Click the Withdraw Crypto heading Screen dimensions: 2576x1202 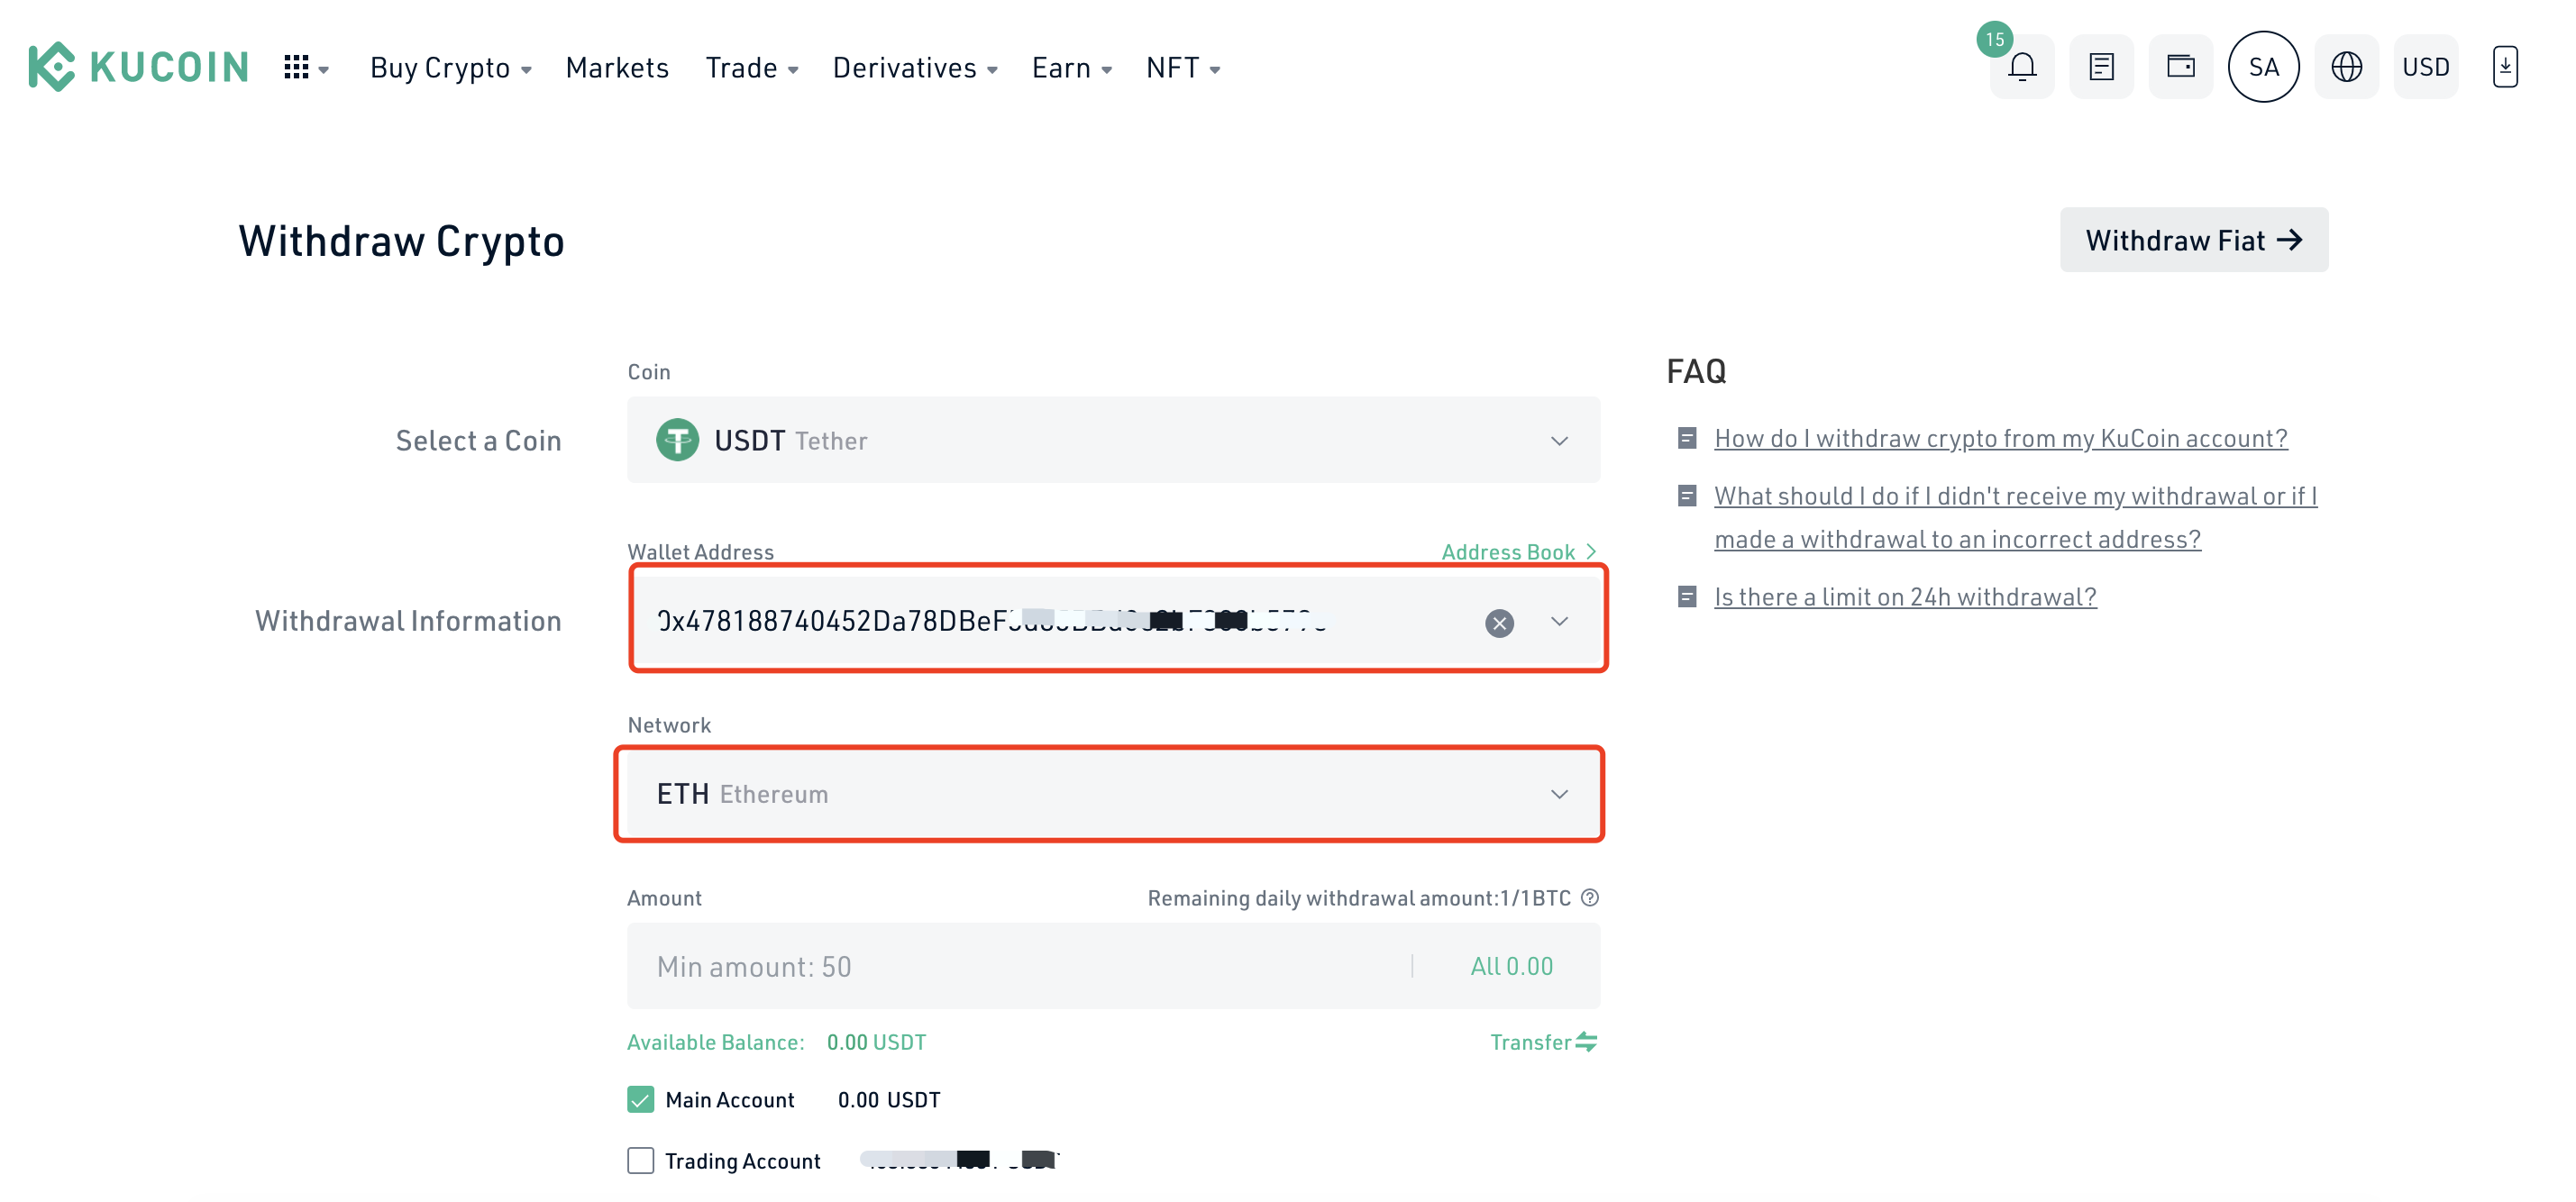coord(401,241)
